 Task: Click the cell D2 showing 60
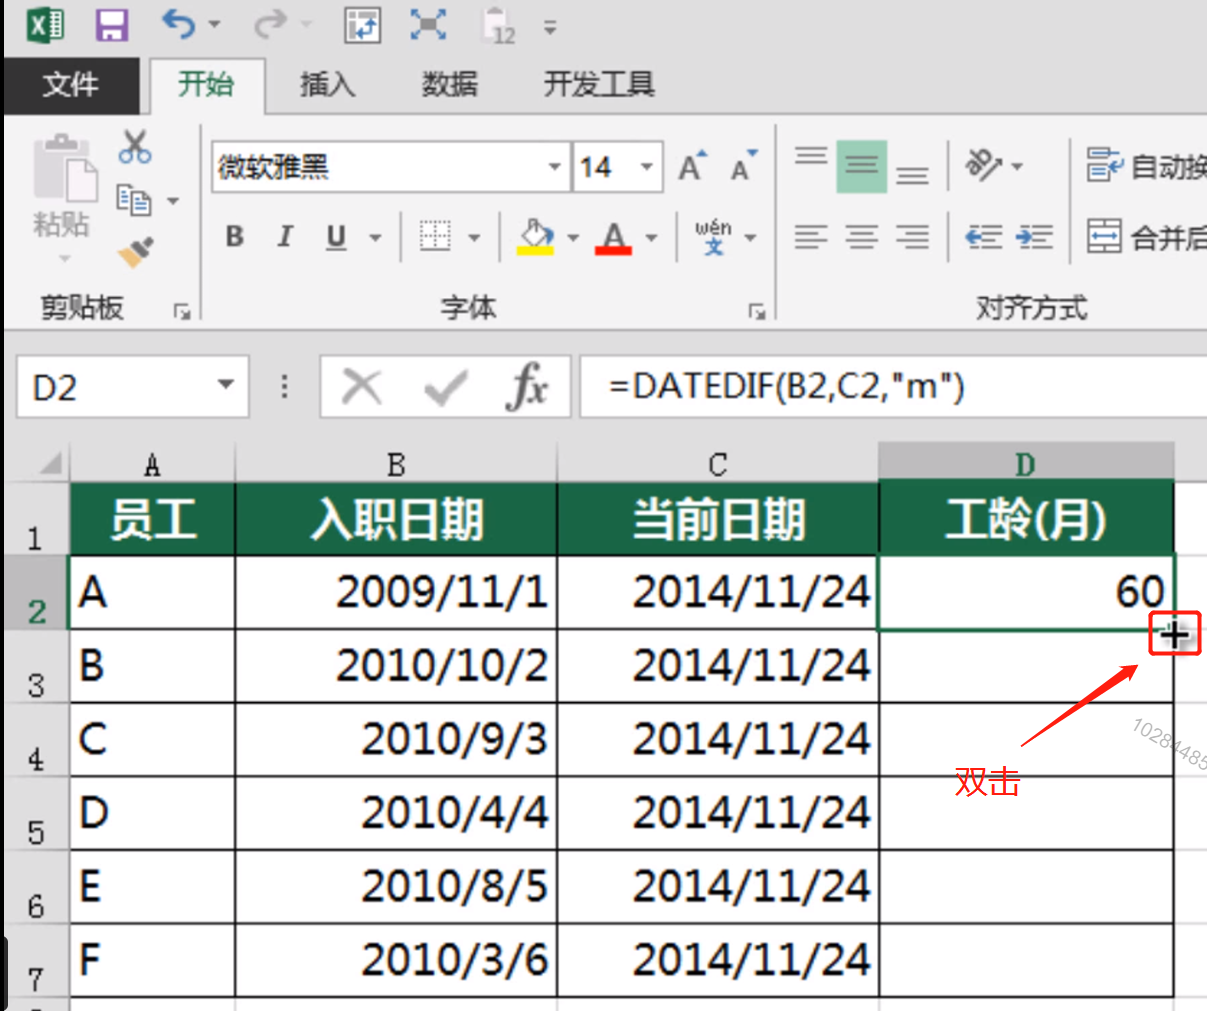click(1026, 593)
